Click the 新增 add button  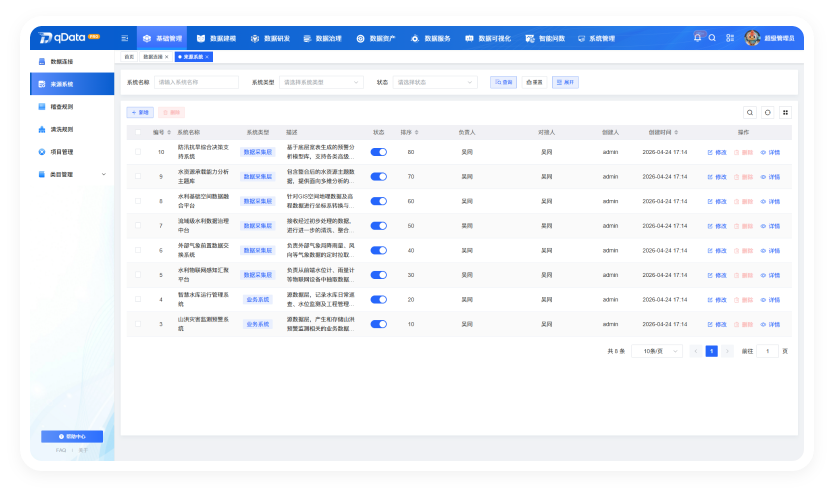click(x=140, y=113)
